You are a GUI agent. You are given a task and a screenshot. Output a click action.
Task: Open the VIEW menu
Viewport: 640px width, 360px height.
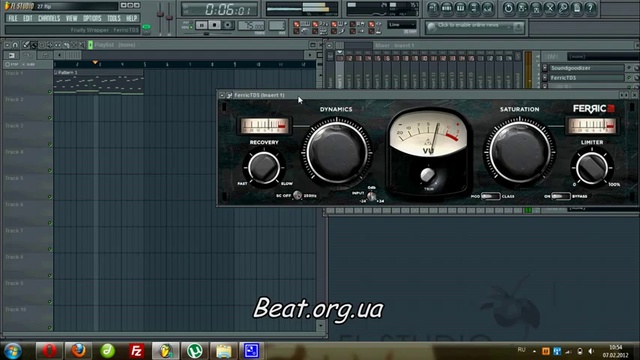71,18
